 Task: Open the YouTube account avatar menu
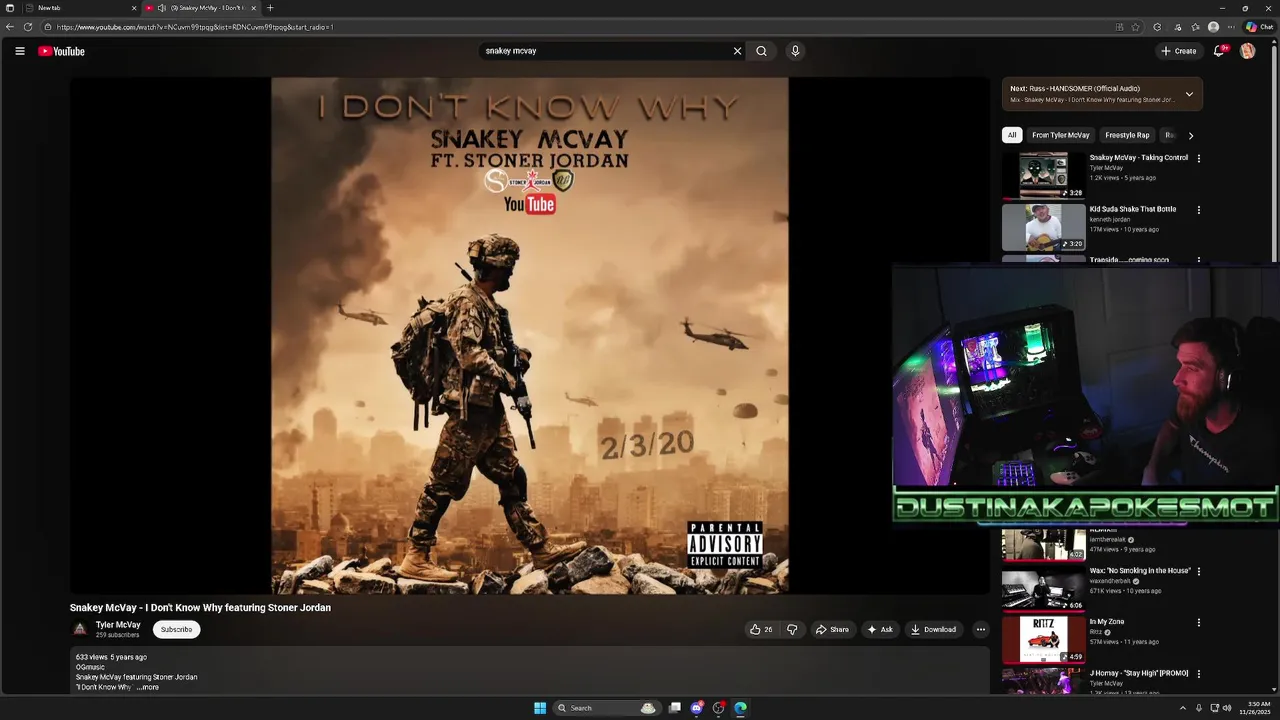pyautogui.click(x=1248, y=51)
